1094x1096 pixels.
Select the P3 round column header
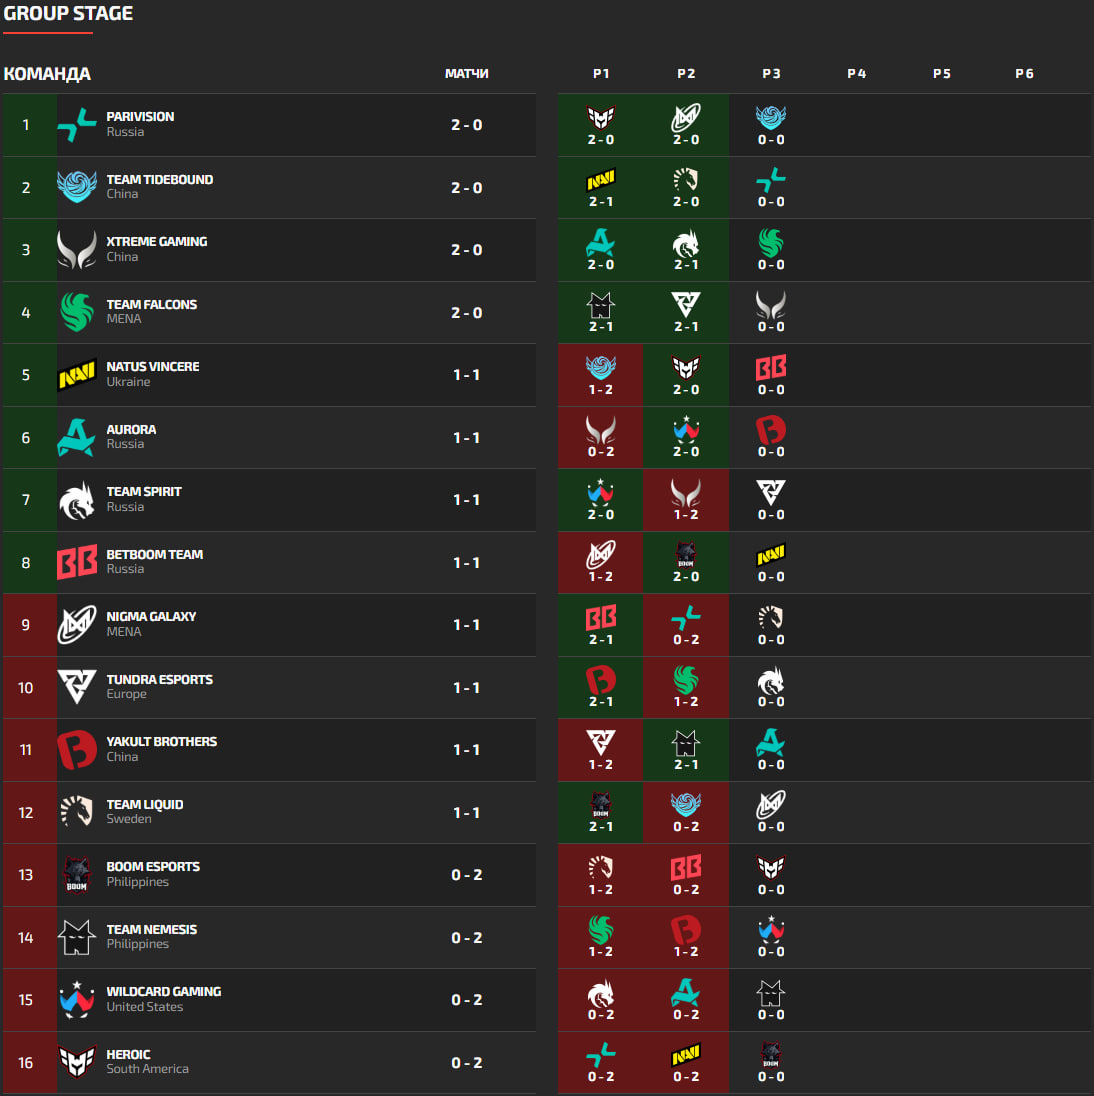click(x=771, y=74)
